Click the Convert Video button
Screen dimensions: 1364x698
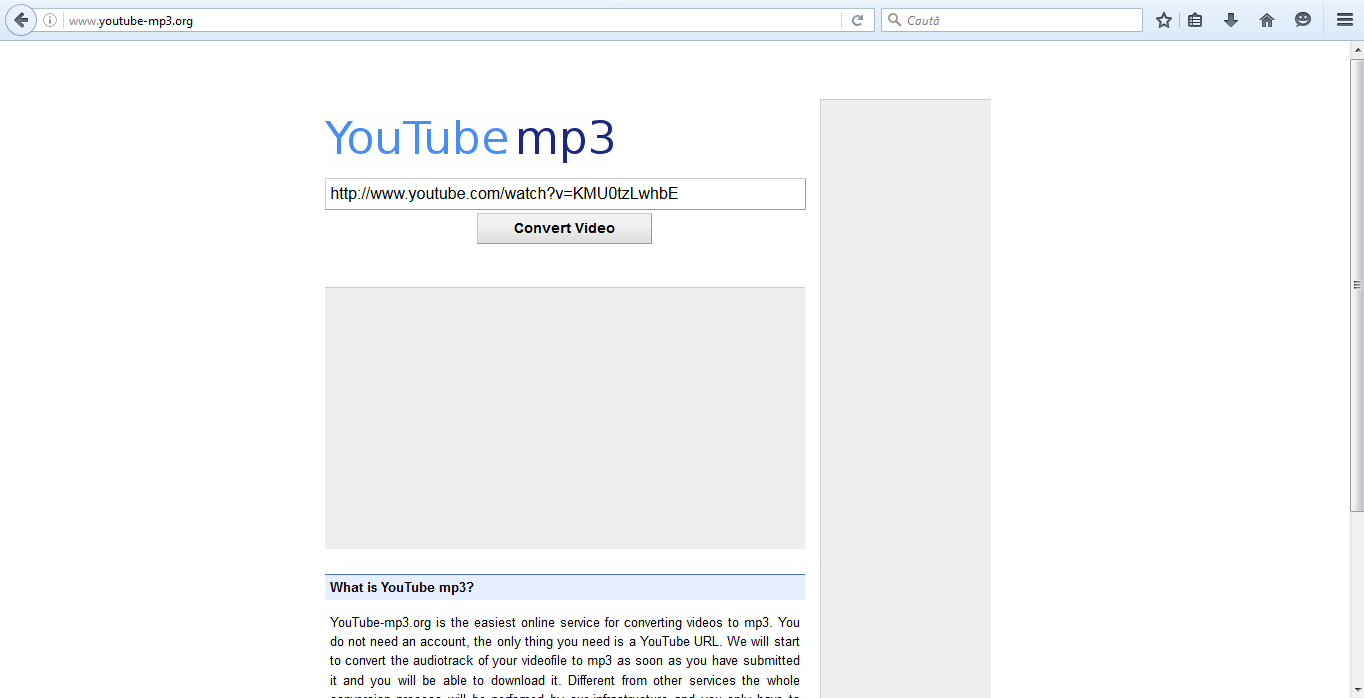coord(564,228)
